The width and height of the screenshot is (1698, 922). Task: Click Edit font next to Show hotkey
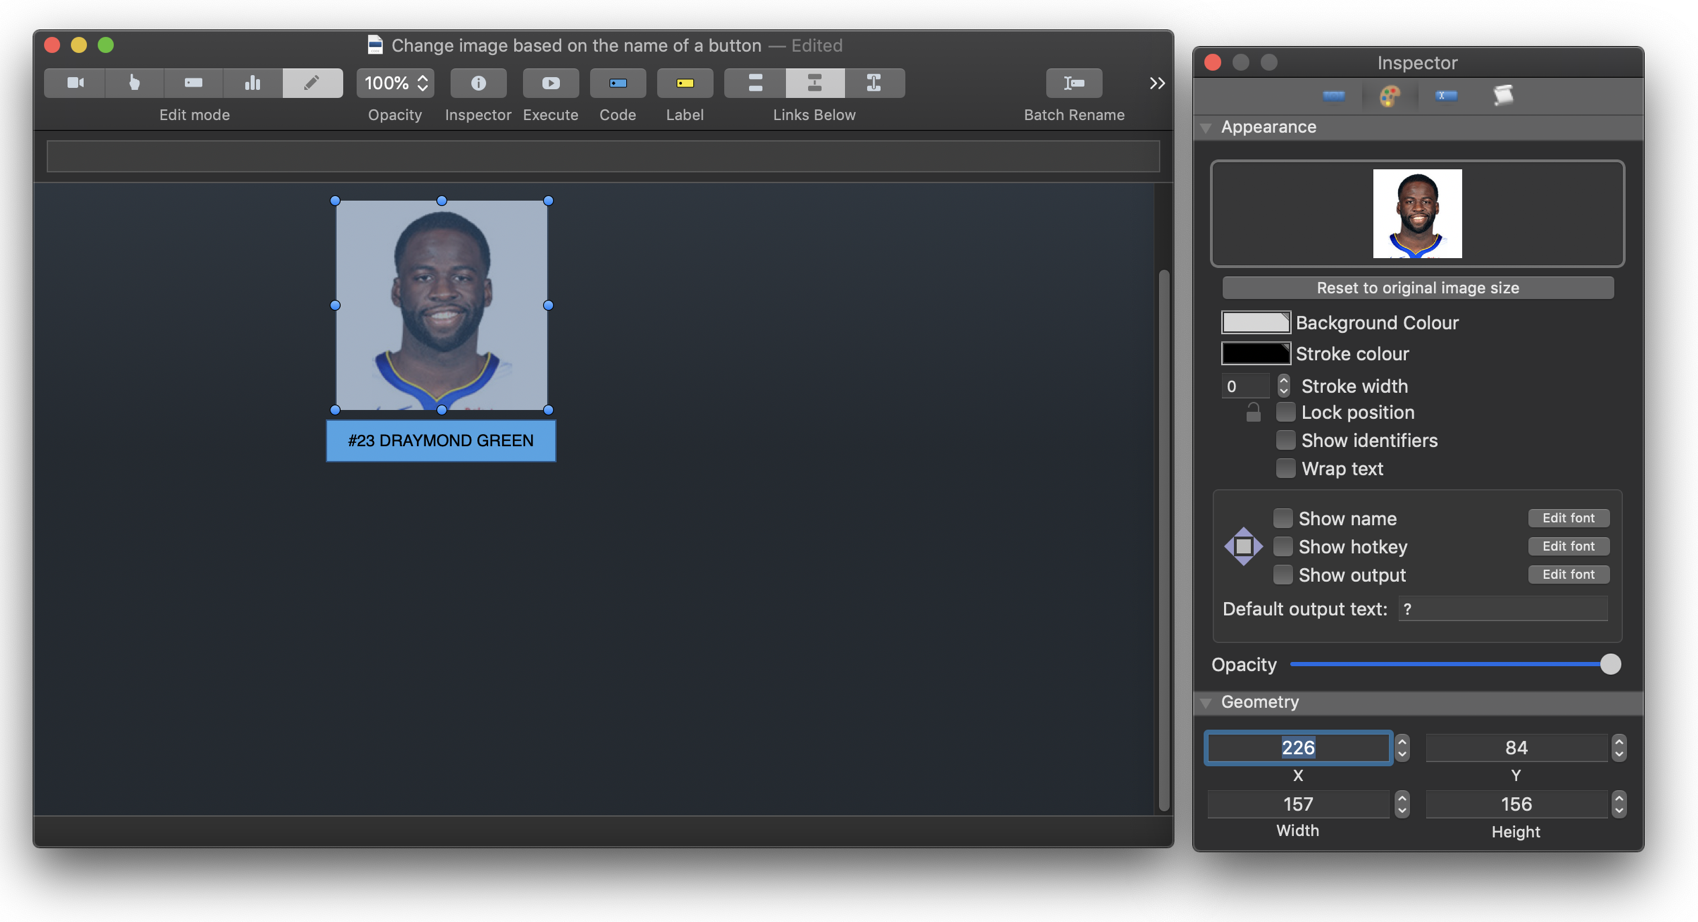coord(1568,546)
